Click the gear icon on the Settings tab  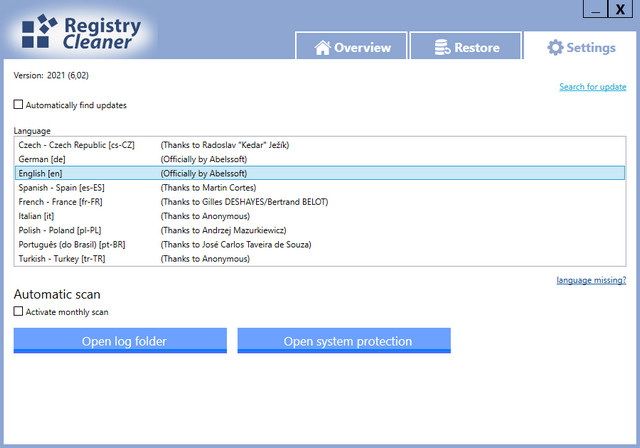point(555,47)
